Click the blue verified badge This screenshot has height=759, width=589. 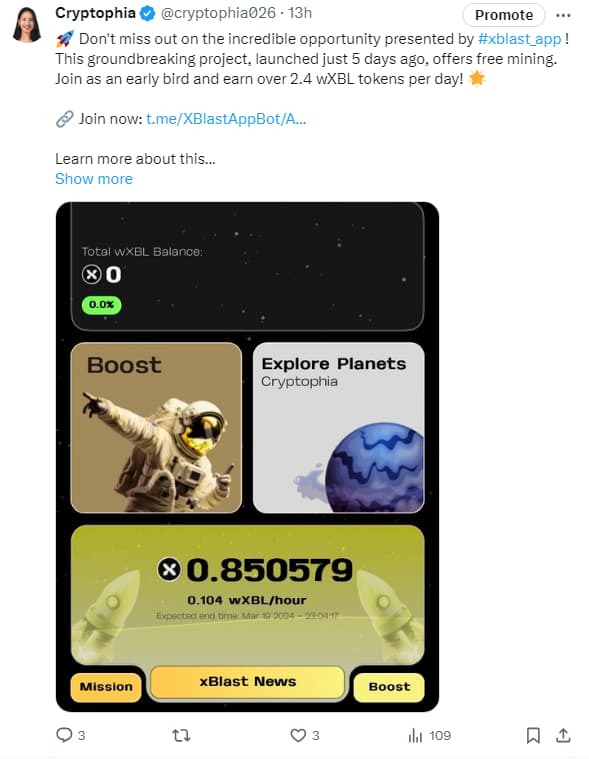tap(148, 14)
